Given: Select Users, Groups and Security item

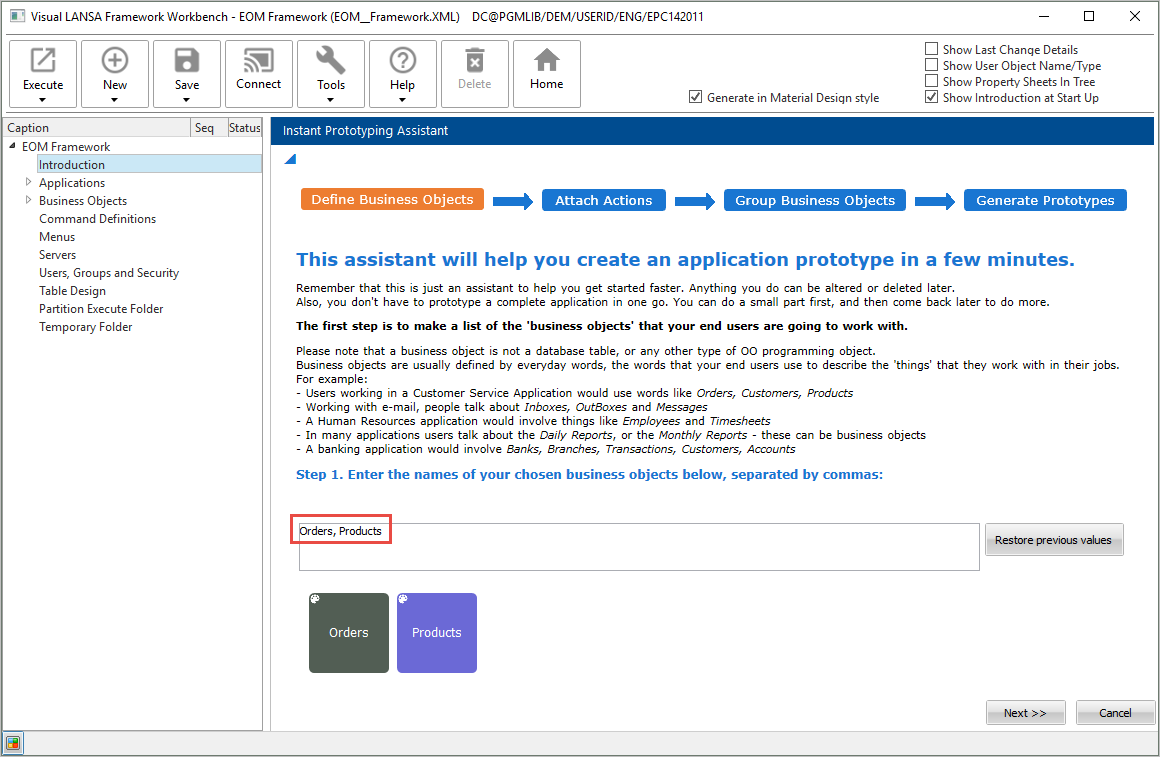Looking at the screenshot, I should click(109, 272).
